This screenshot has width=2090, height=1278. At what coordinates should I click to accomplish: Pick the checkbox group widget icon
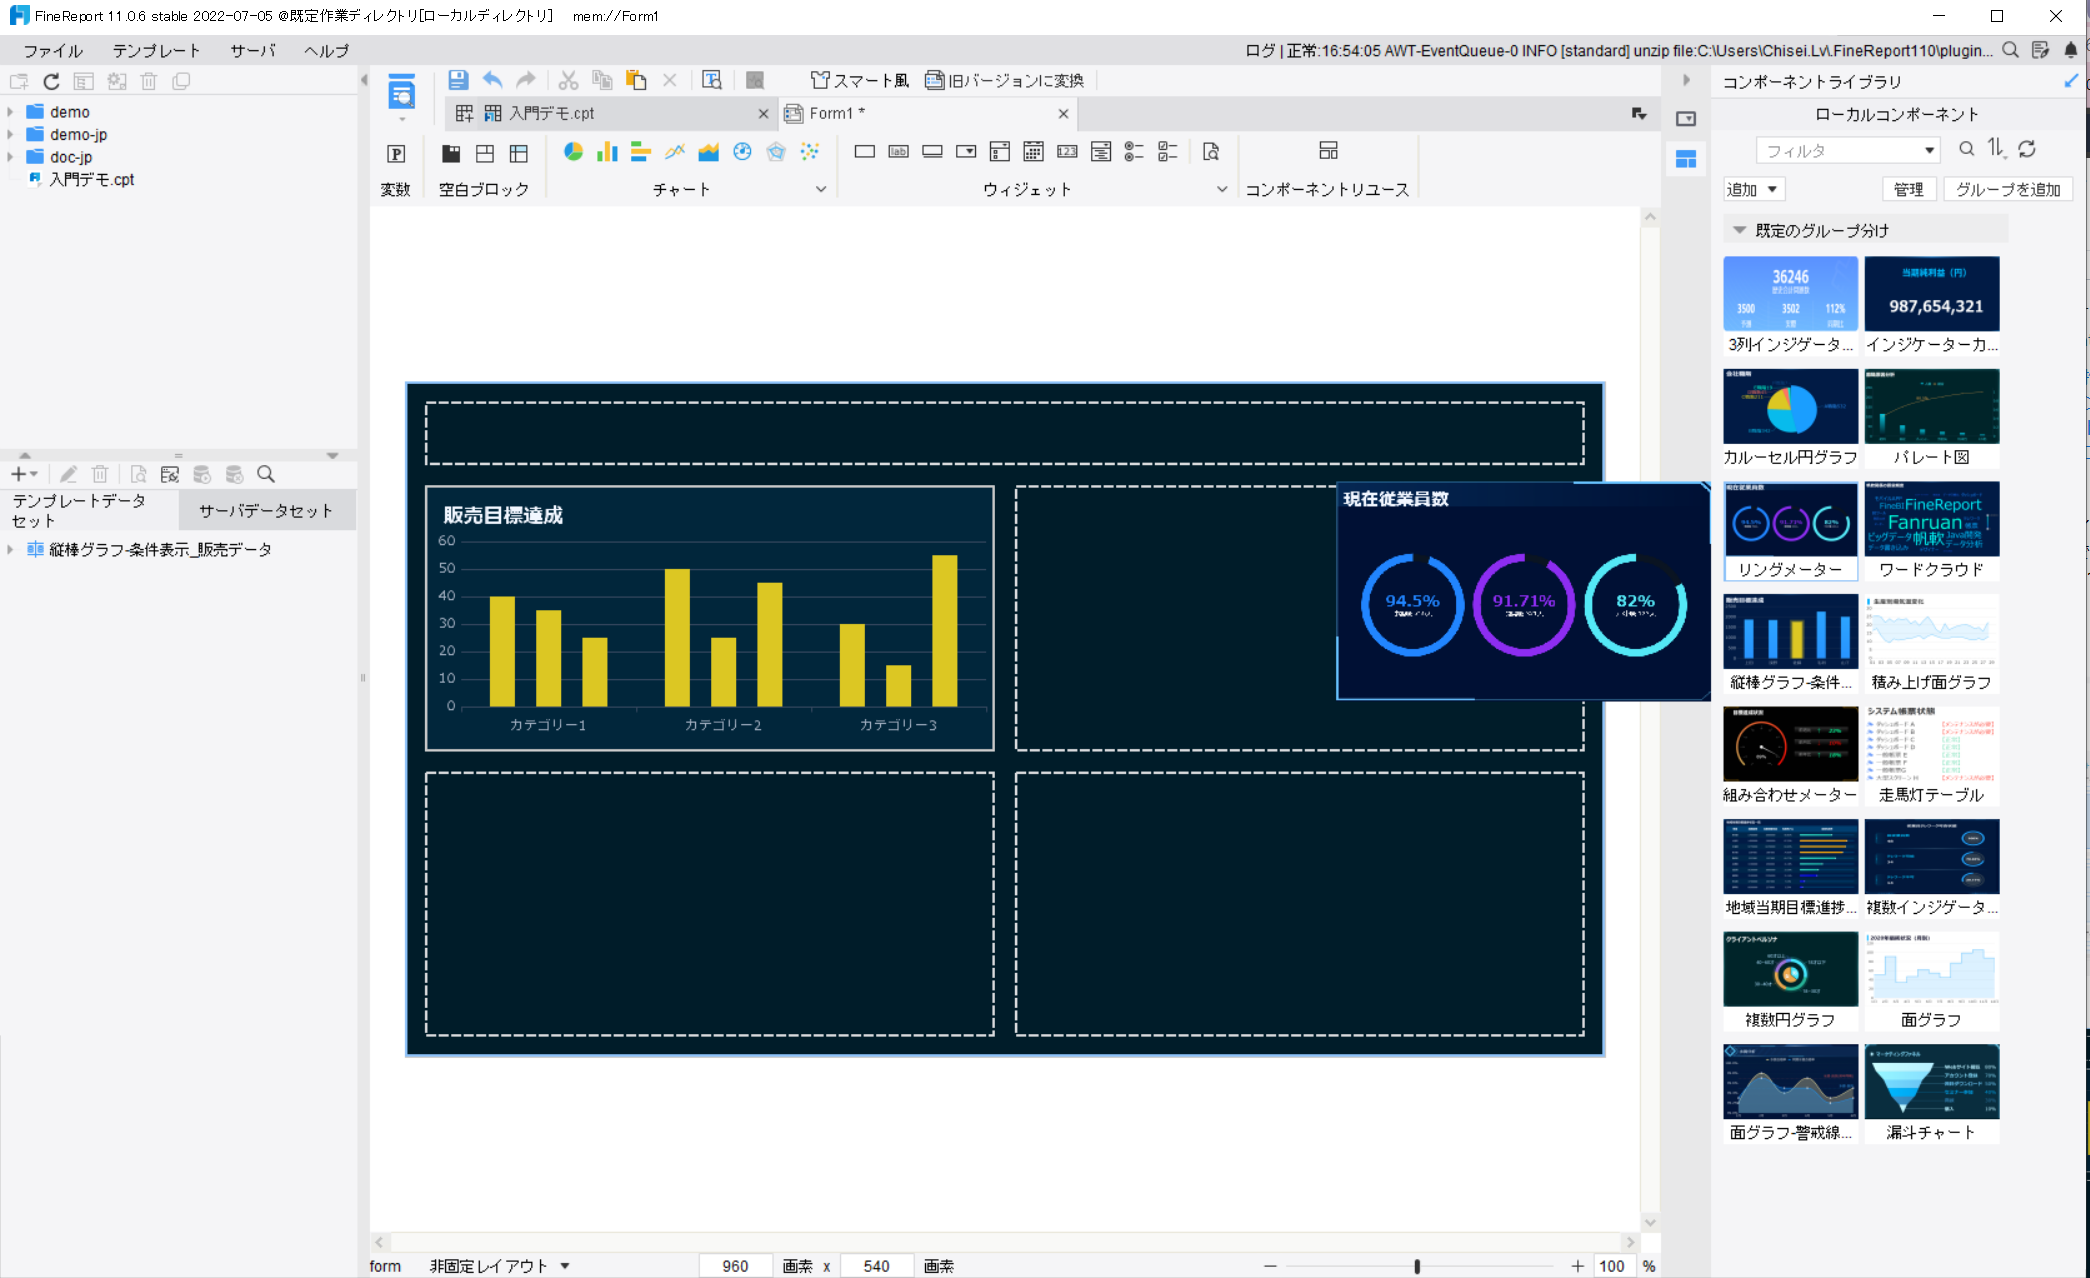pyautogui.click(x=1168, y=152)
